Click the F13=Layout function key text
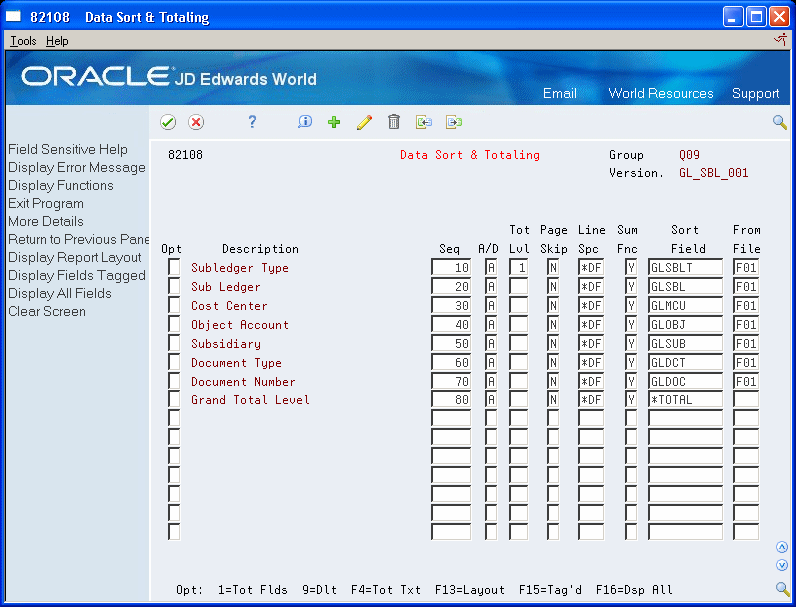 point(470,590)
